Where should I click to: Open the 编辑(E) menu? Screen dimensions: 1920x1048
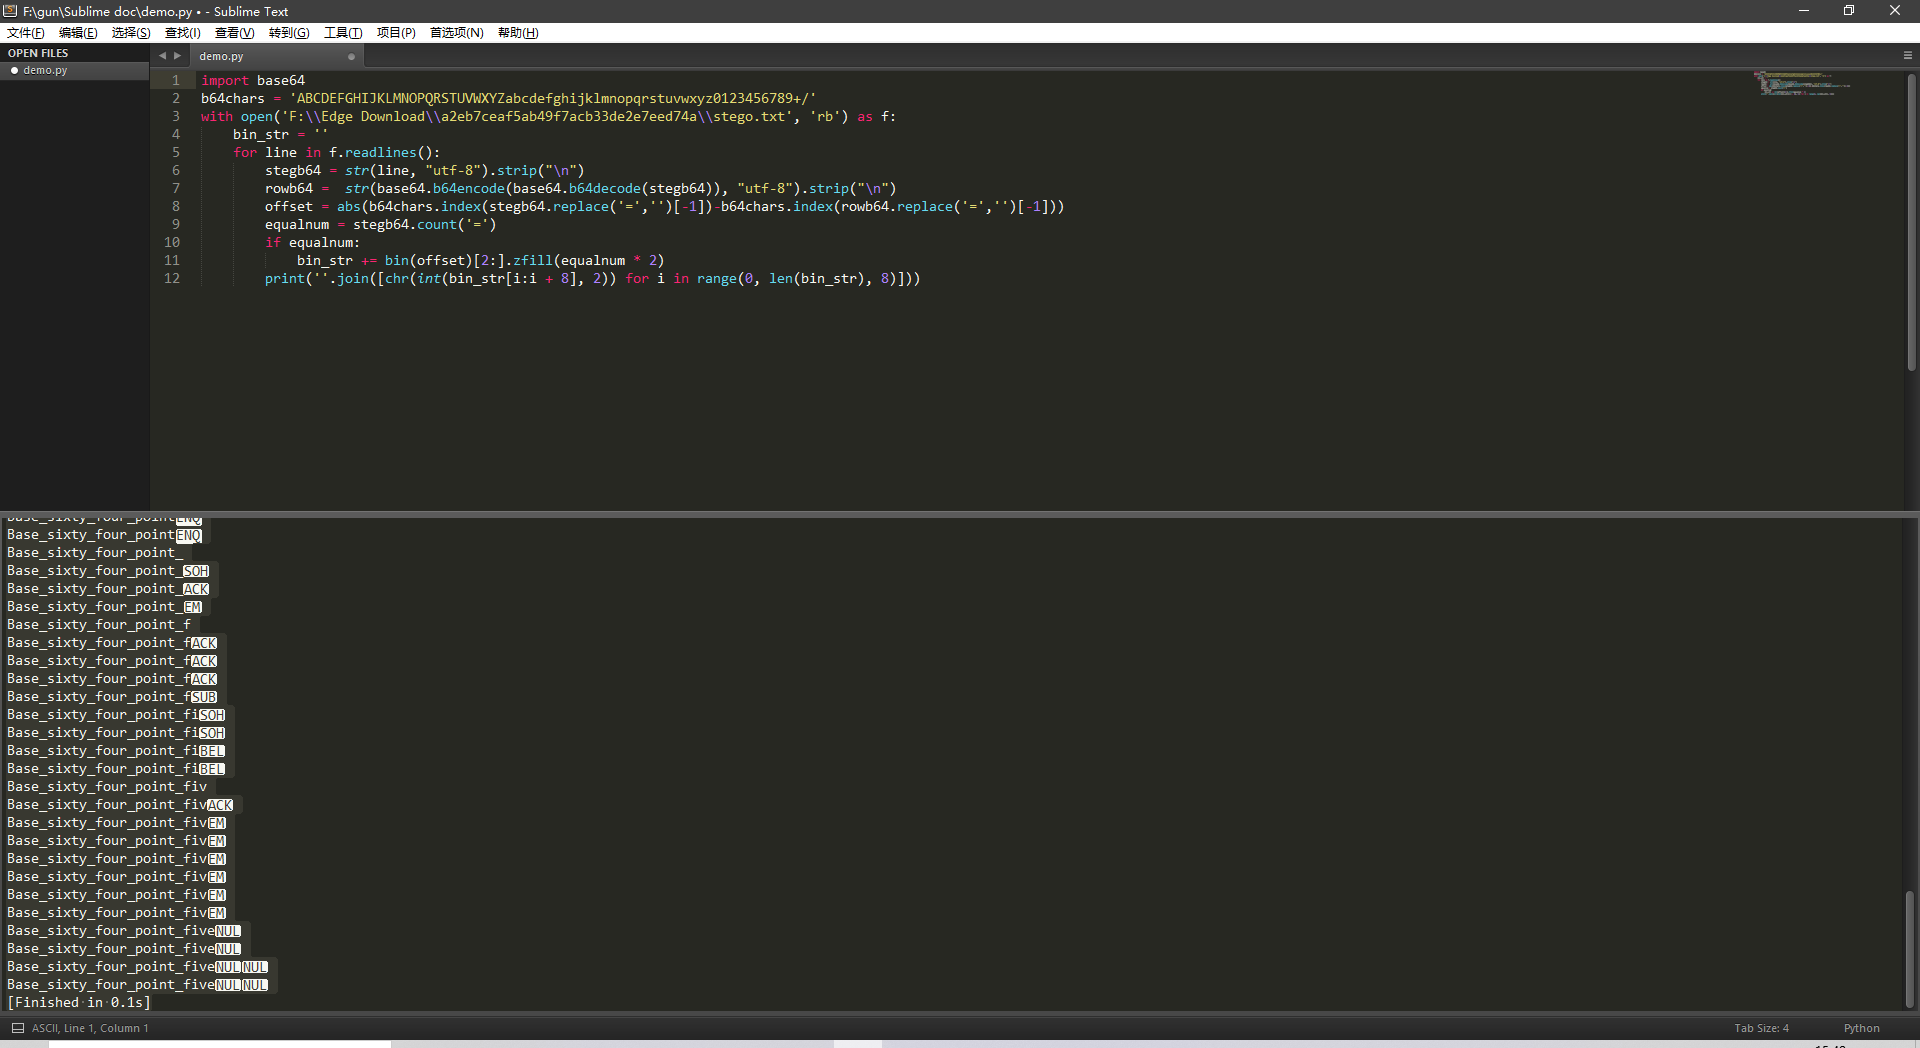[78, 33]
